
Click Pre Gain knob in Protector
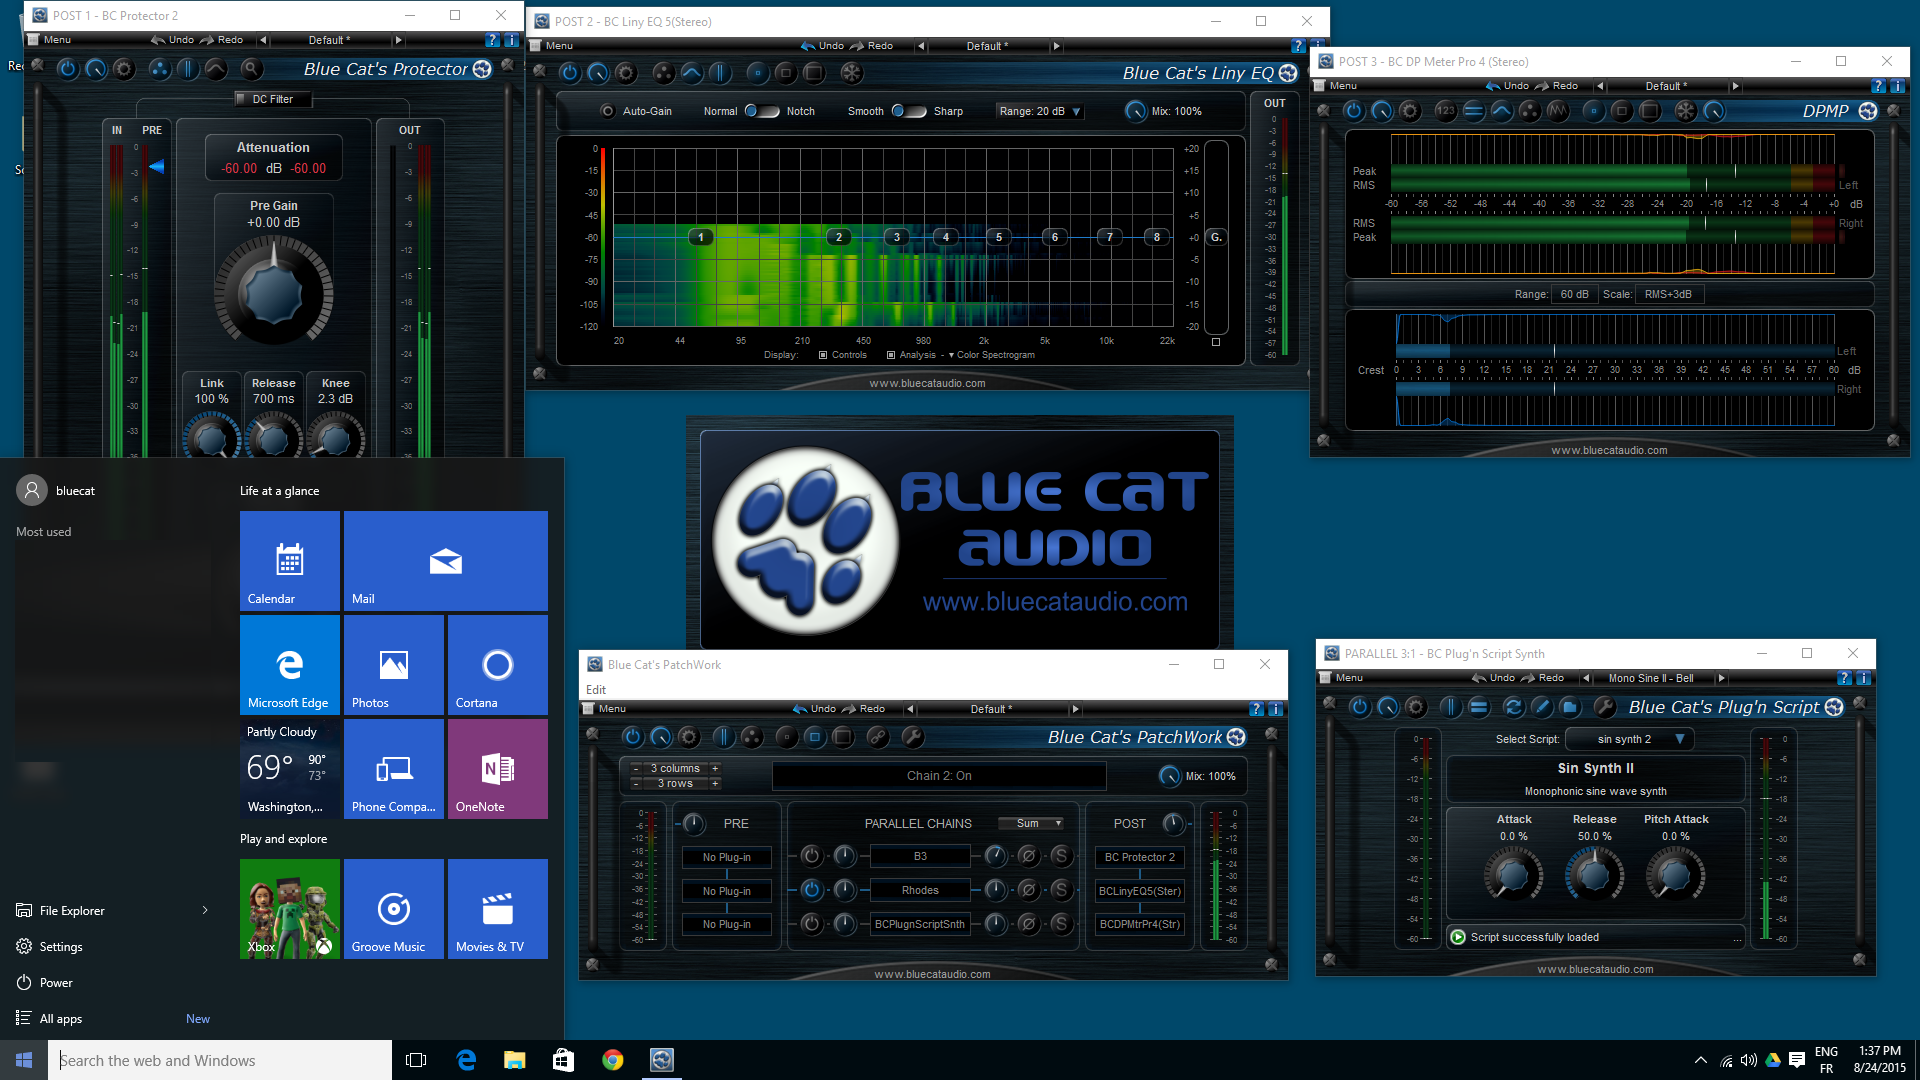click(273, 294)
